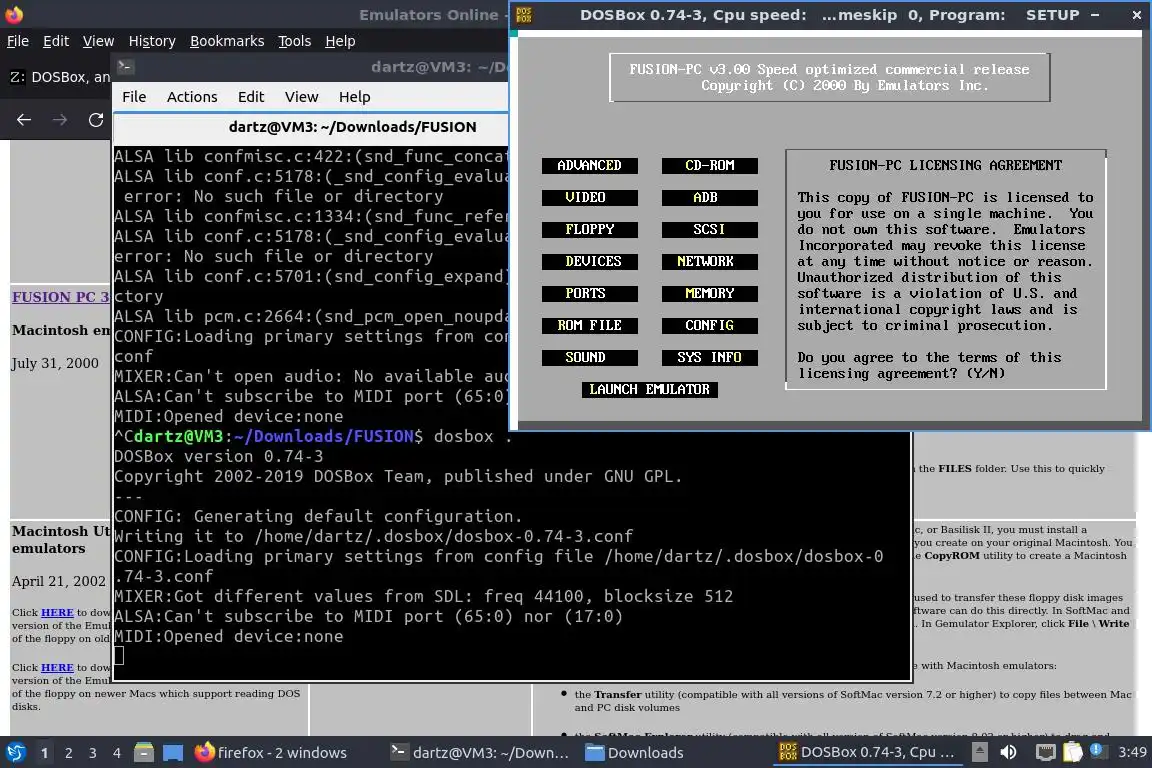1152x768 pixels.
Task: Click the 'MIDI:Opened device:none' last terminal line
Action: pyautogui.click(x=228, y=636)
